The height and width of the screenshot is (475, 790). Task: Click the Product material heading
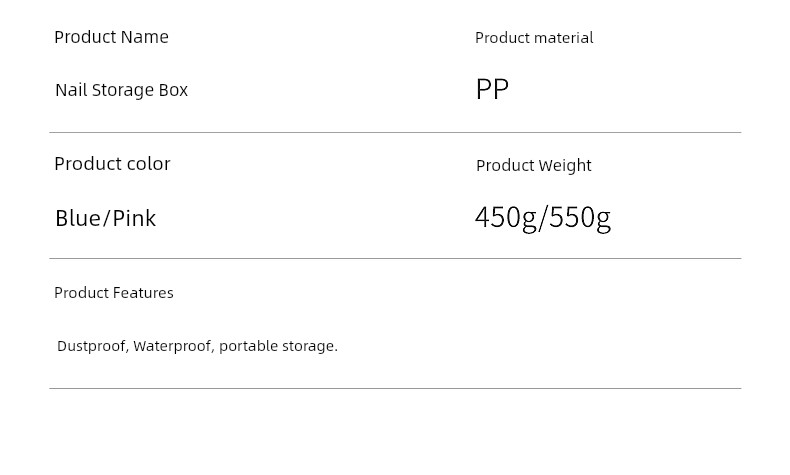534,38
